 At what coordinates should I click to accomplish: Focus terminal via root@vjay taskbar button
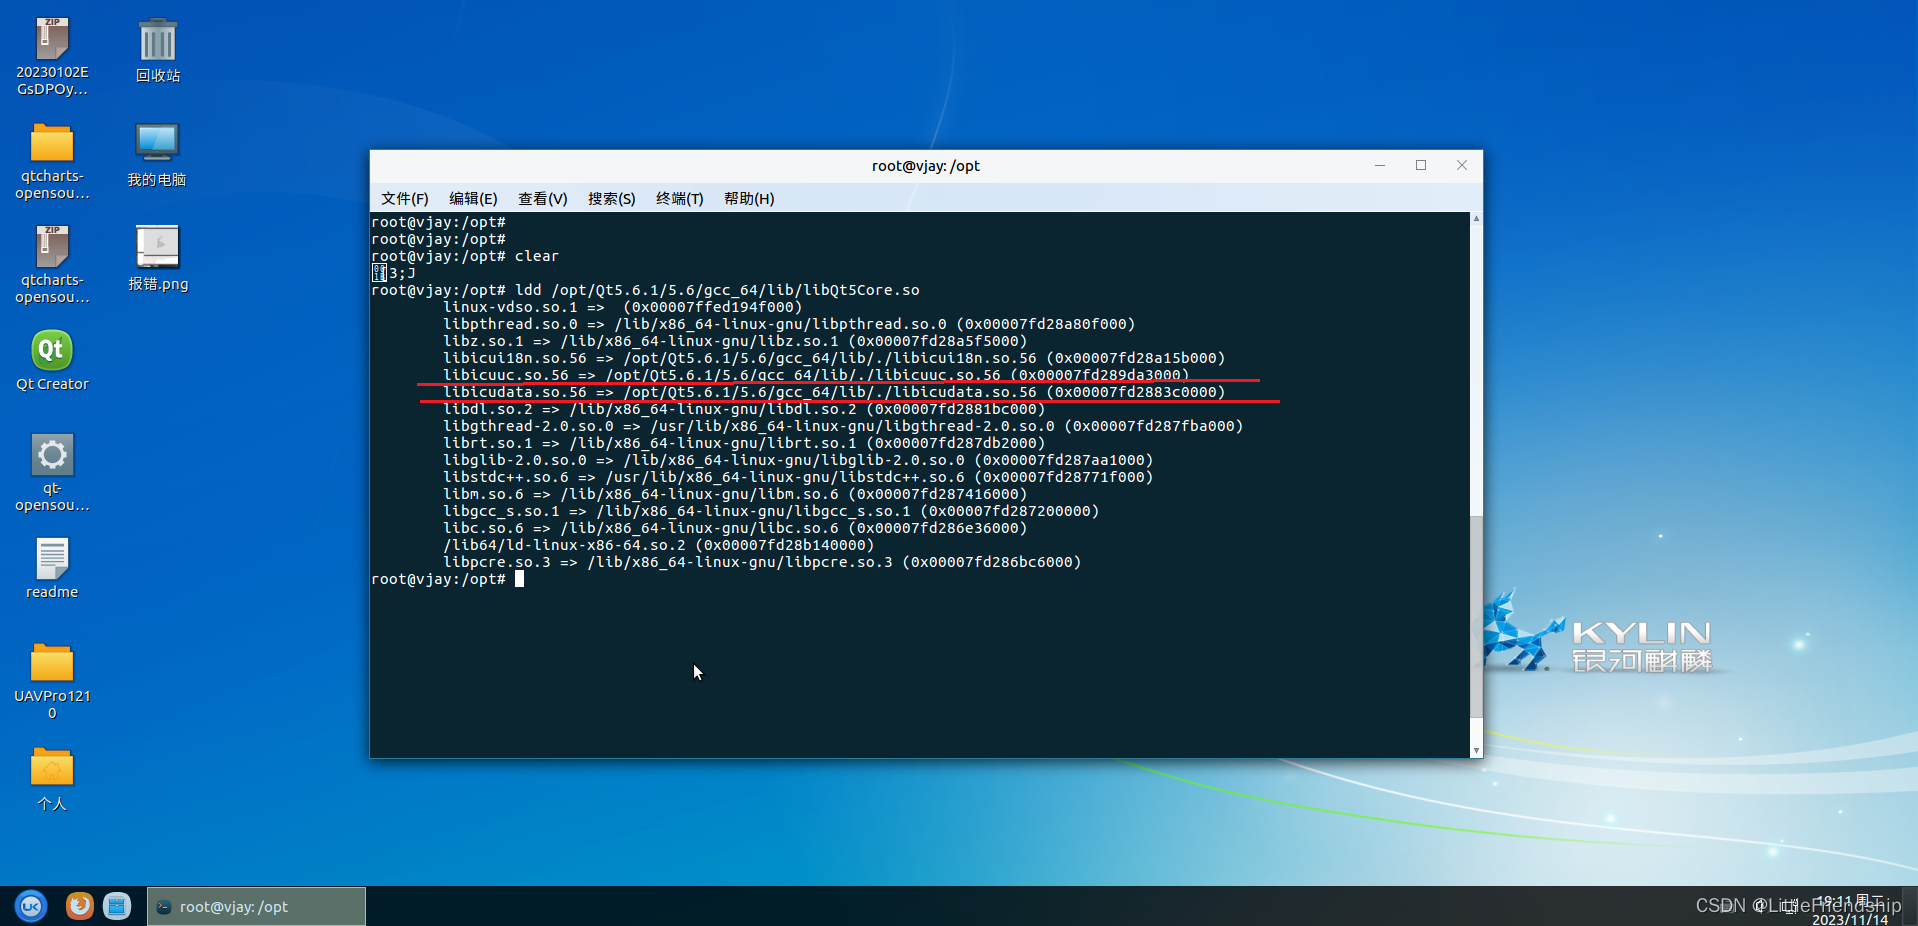[255, 906]
